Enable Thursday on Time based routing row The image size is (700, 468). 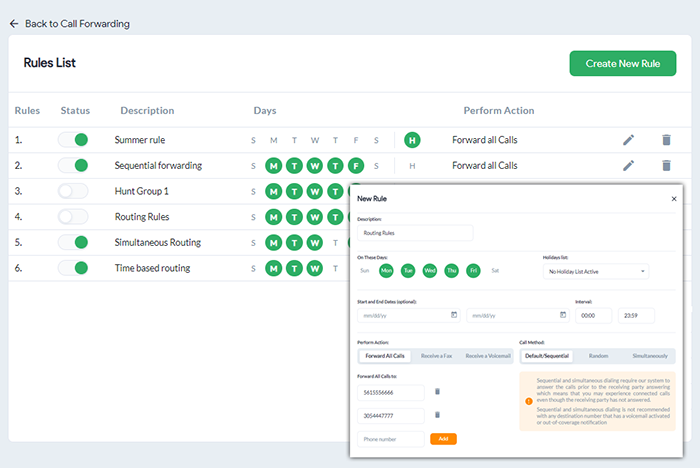(x=335, y=268)
